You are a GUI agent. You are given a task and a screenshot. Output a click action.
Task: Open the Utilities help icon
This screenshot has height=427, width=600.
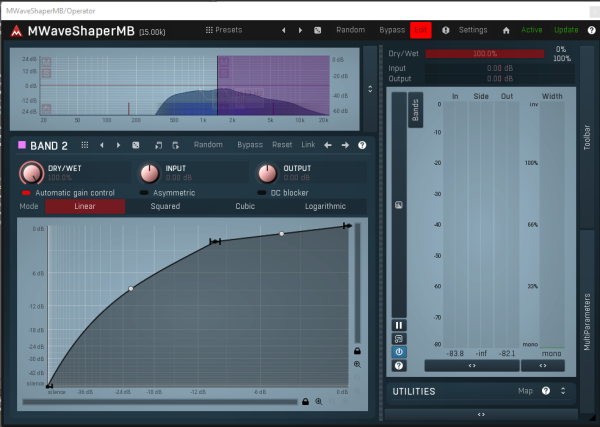click(546, 391)
